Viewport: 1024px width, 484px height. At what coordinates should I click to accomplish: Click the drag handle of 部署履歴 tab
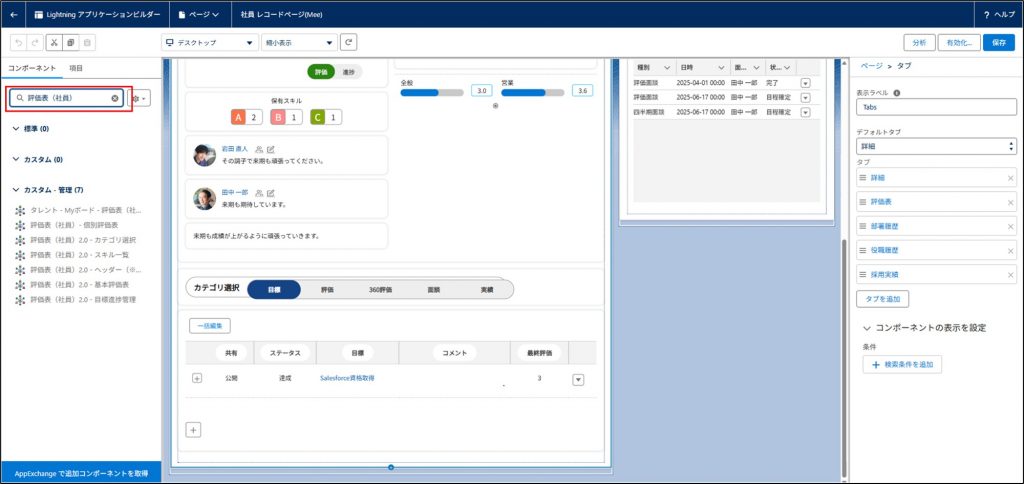(863, 226)
